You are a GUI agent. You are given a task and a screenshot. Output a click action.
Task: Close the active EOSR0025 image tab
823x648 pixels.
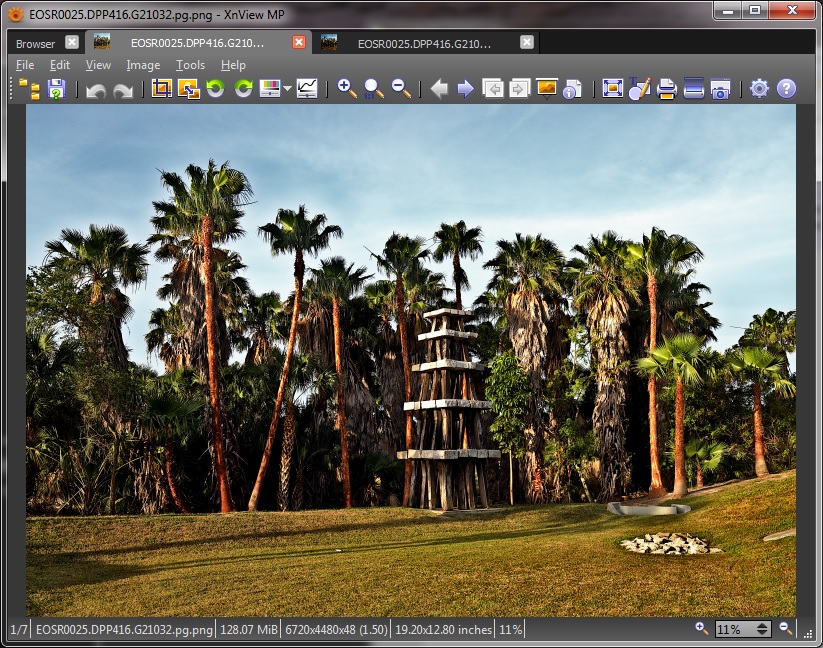[x=299, y=42]
